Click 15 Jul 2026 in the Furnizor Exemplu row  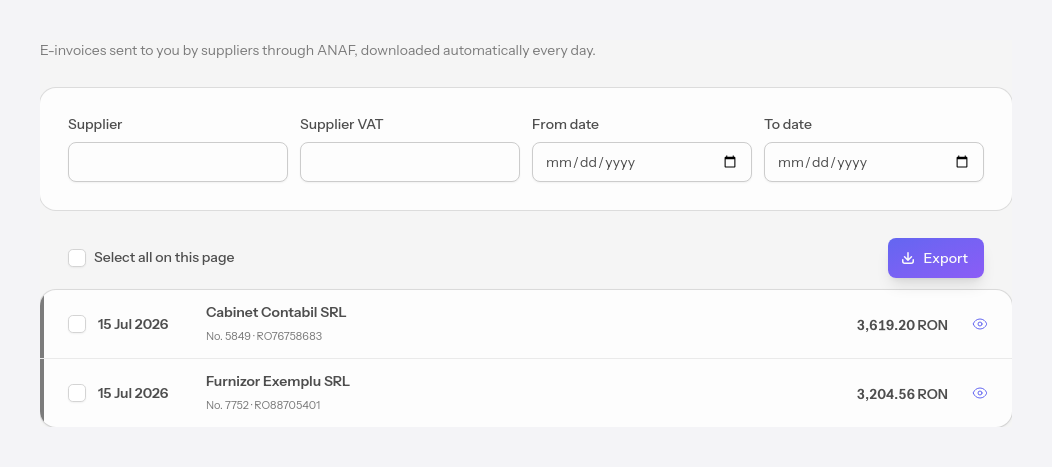pos(133,393)
